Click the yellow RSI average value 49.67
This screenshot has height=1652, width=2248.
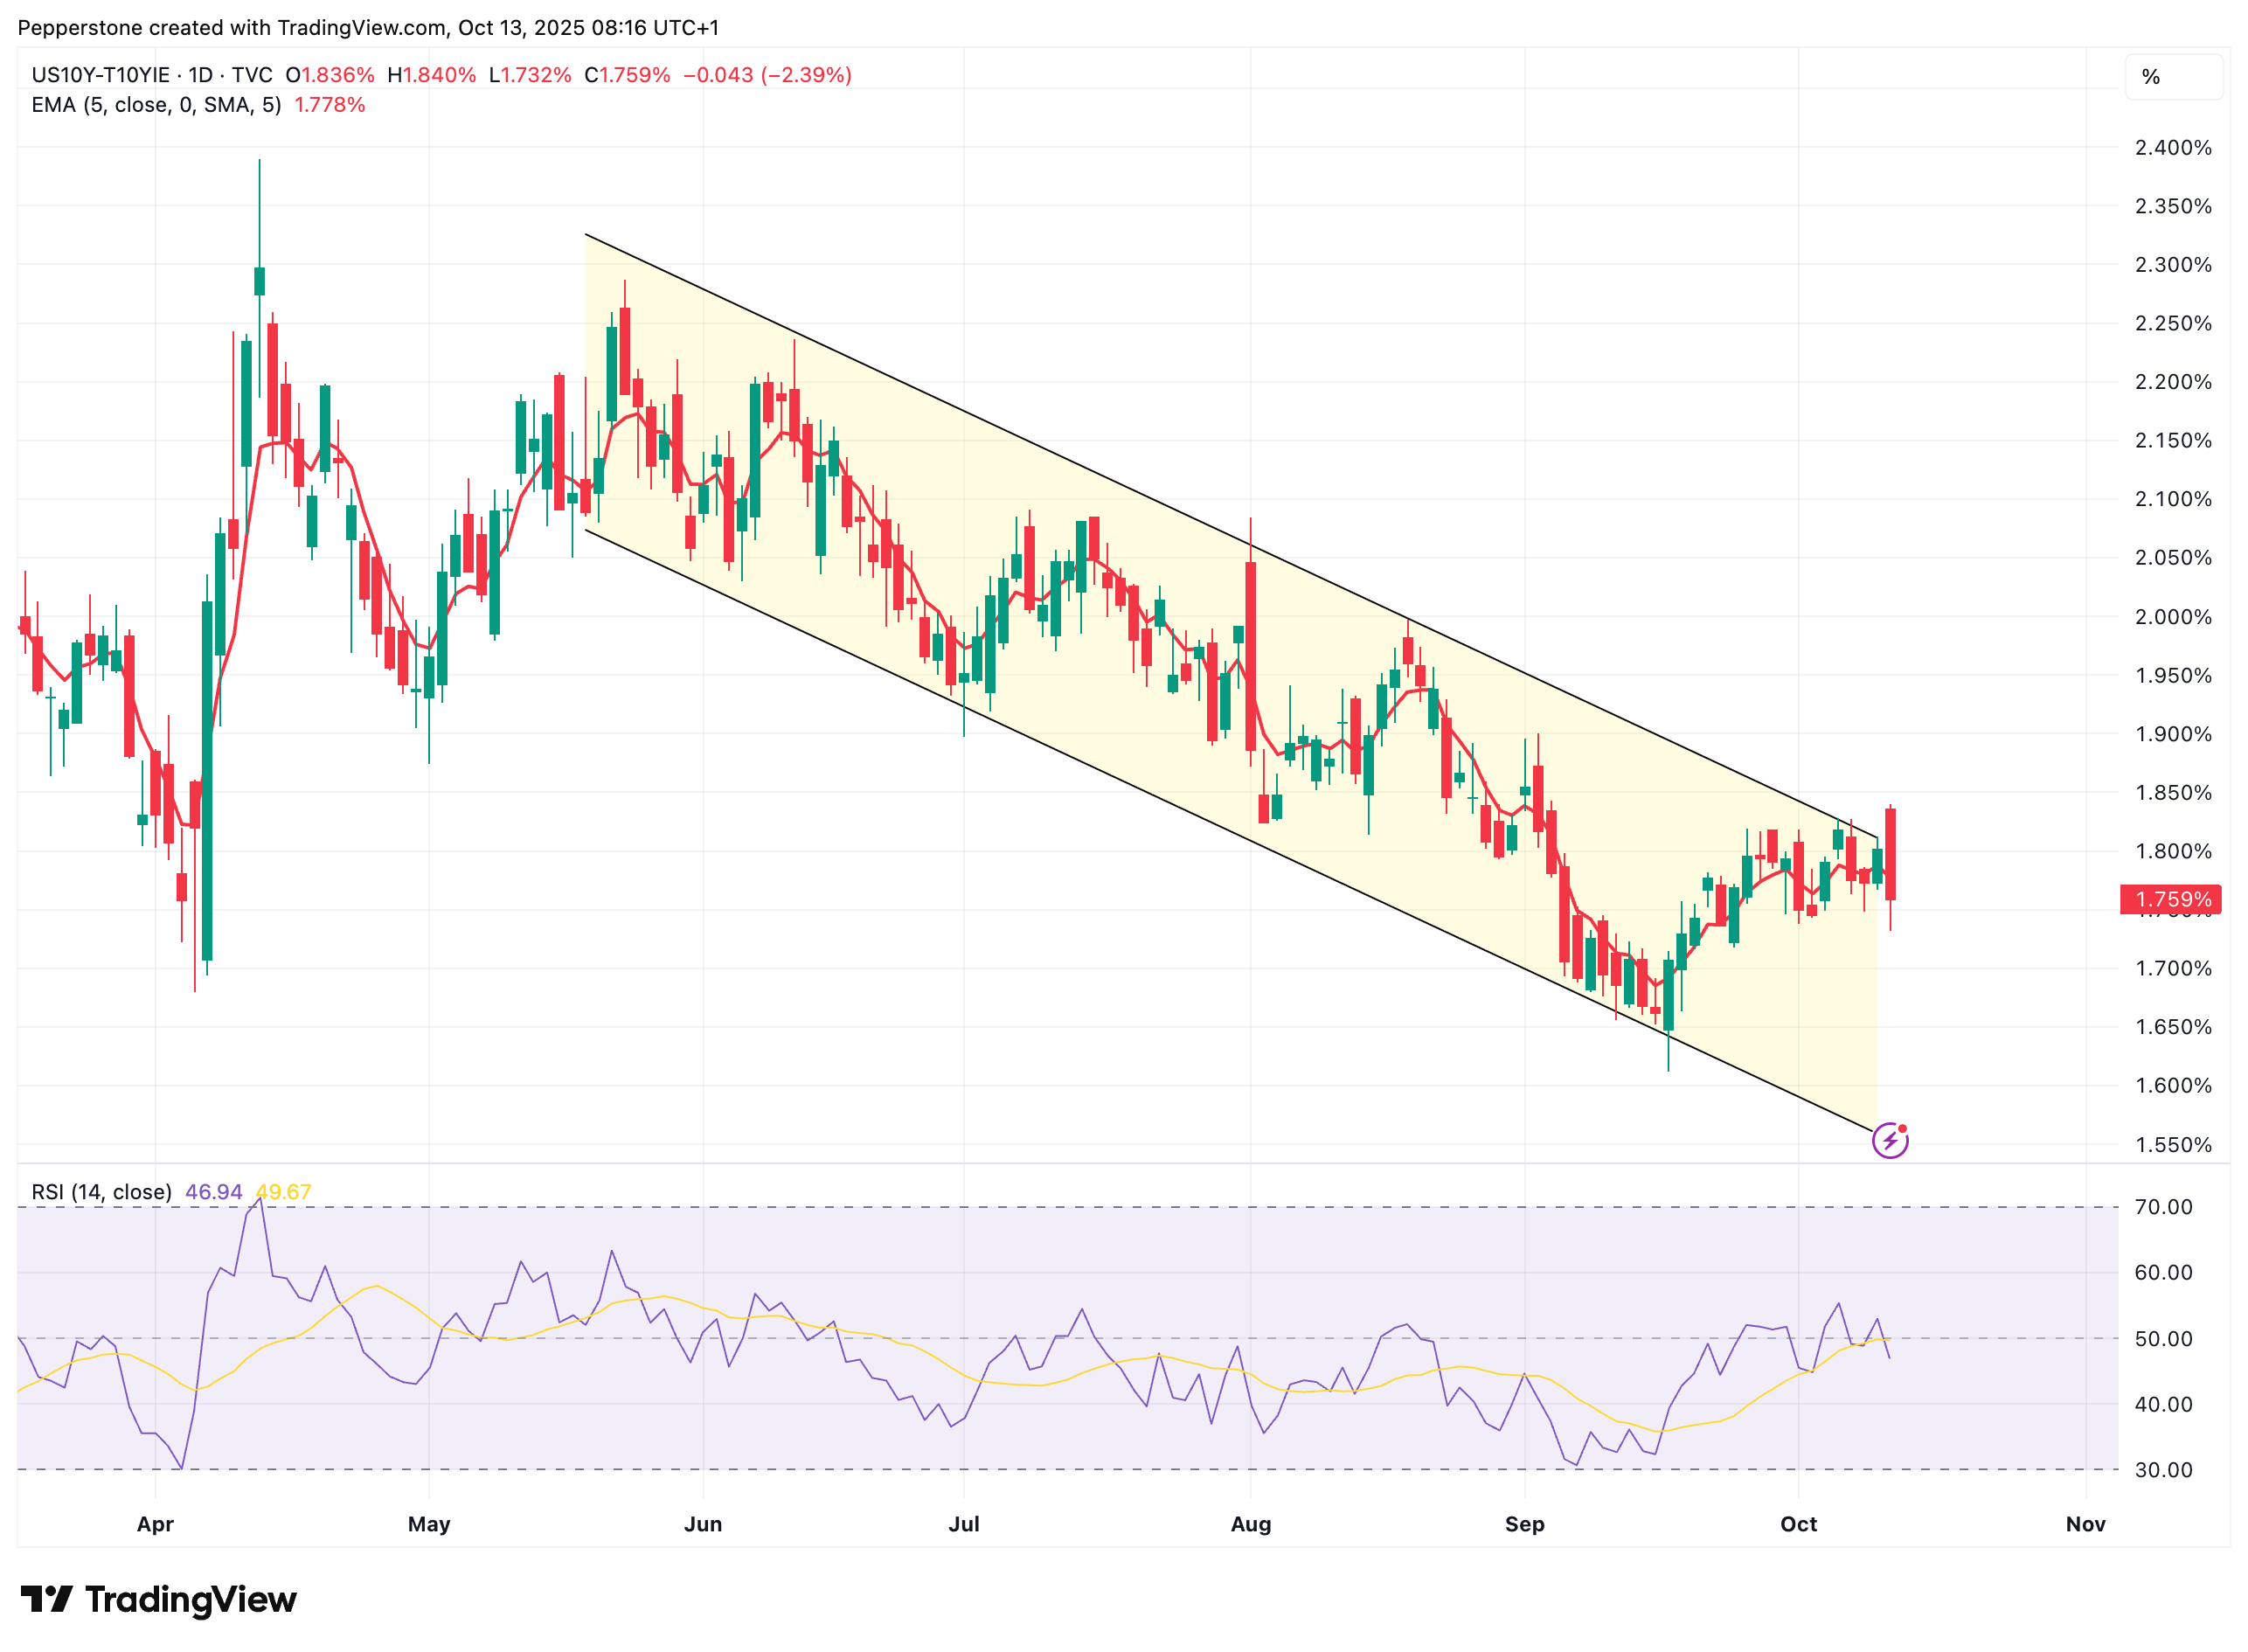pos(283,1192)
